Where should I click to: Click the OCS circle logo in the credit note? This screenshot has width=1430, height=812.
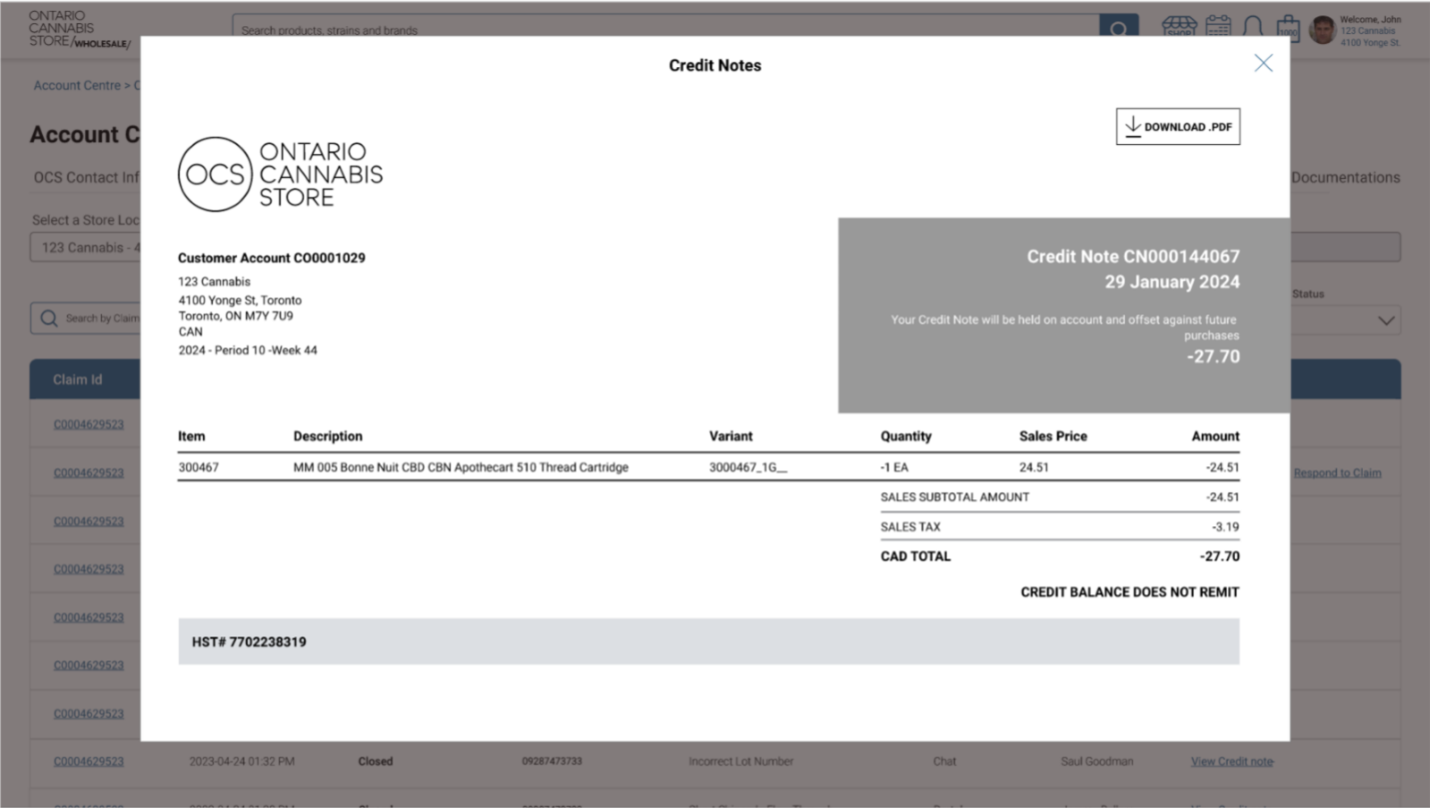click(x=215, y=174)
